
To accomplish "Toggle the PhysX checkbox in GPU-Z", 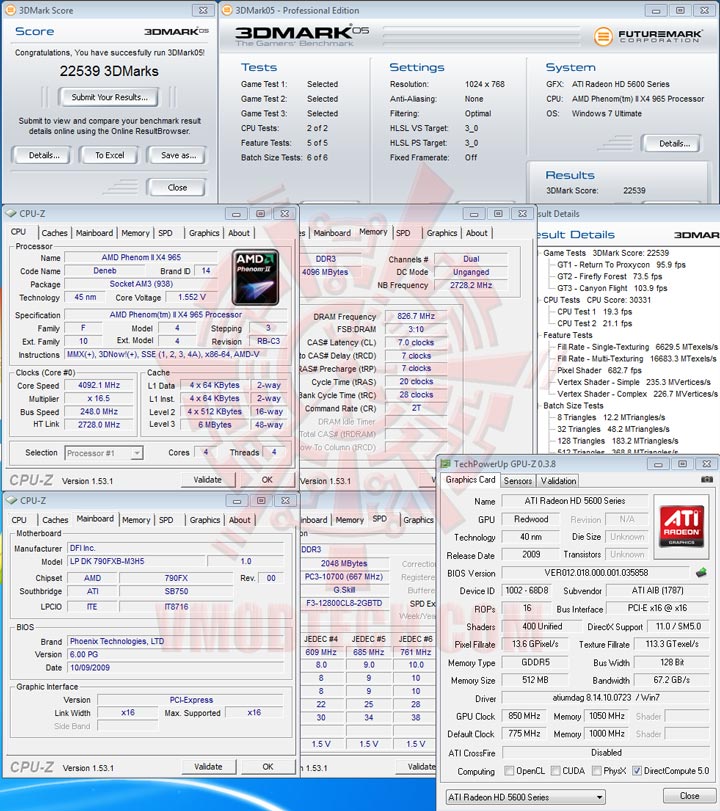I will coord(596,771).
